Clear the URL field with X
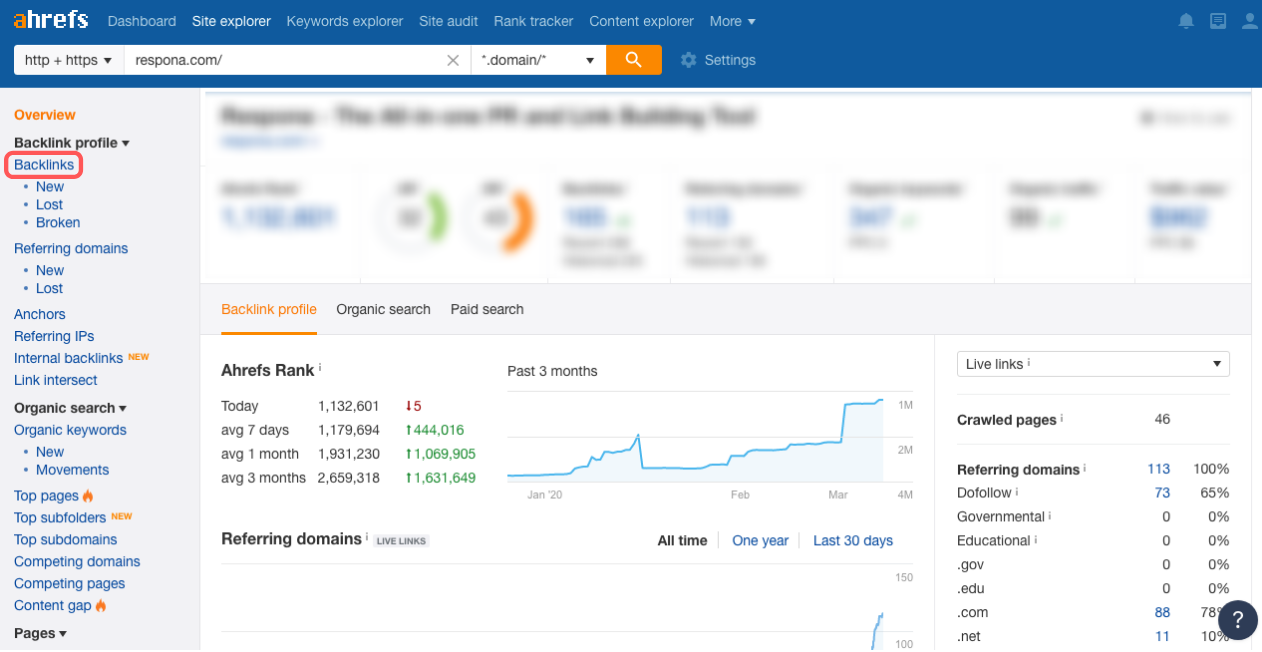This screenshot has width=1262, height=652. click(x=453, y=60)
